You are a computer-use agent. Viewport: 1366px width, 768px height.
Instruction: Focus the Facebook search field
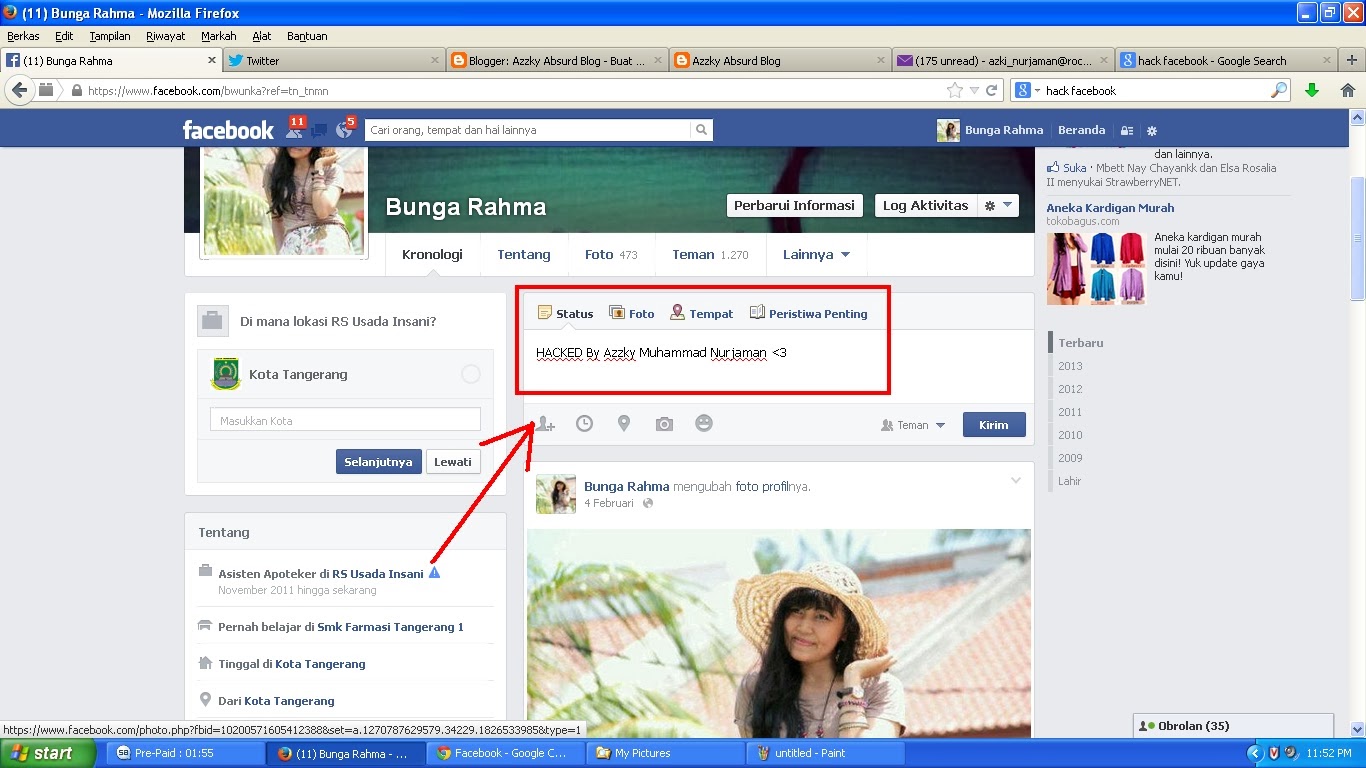(527, 130)
